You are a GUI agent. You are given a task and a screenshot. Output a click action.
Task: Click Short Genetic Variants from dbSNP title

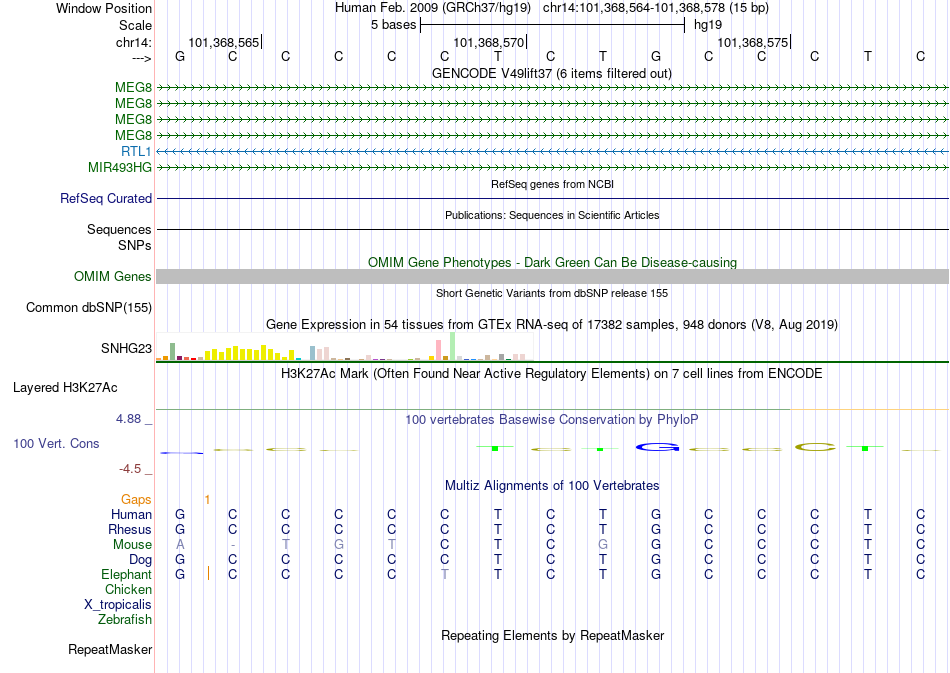(x=552, y=293)
